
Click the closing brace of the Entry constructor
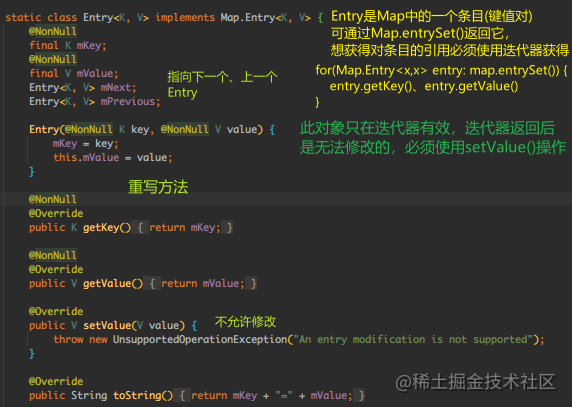click(x=31, y=171)
